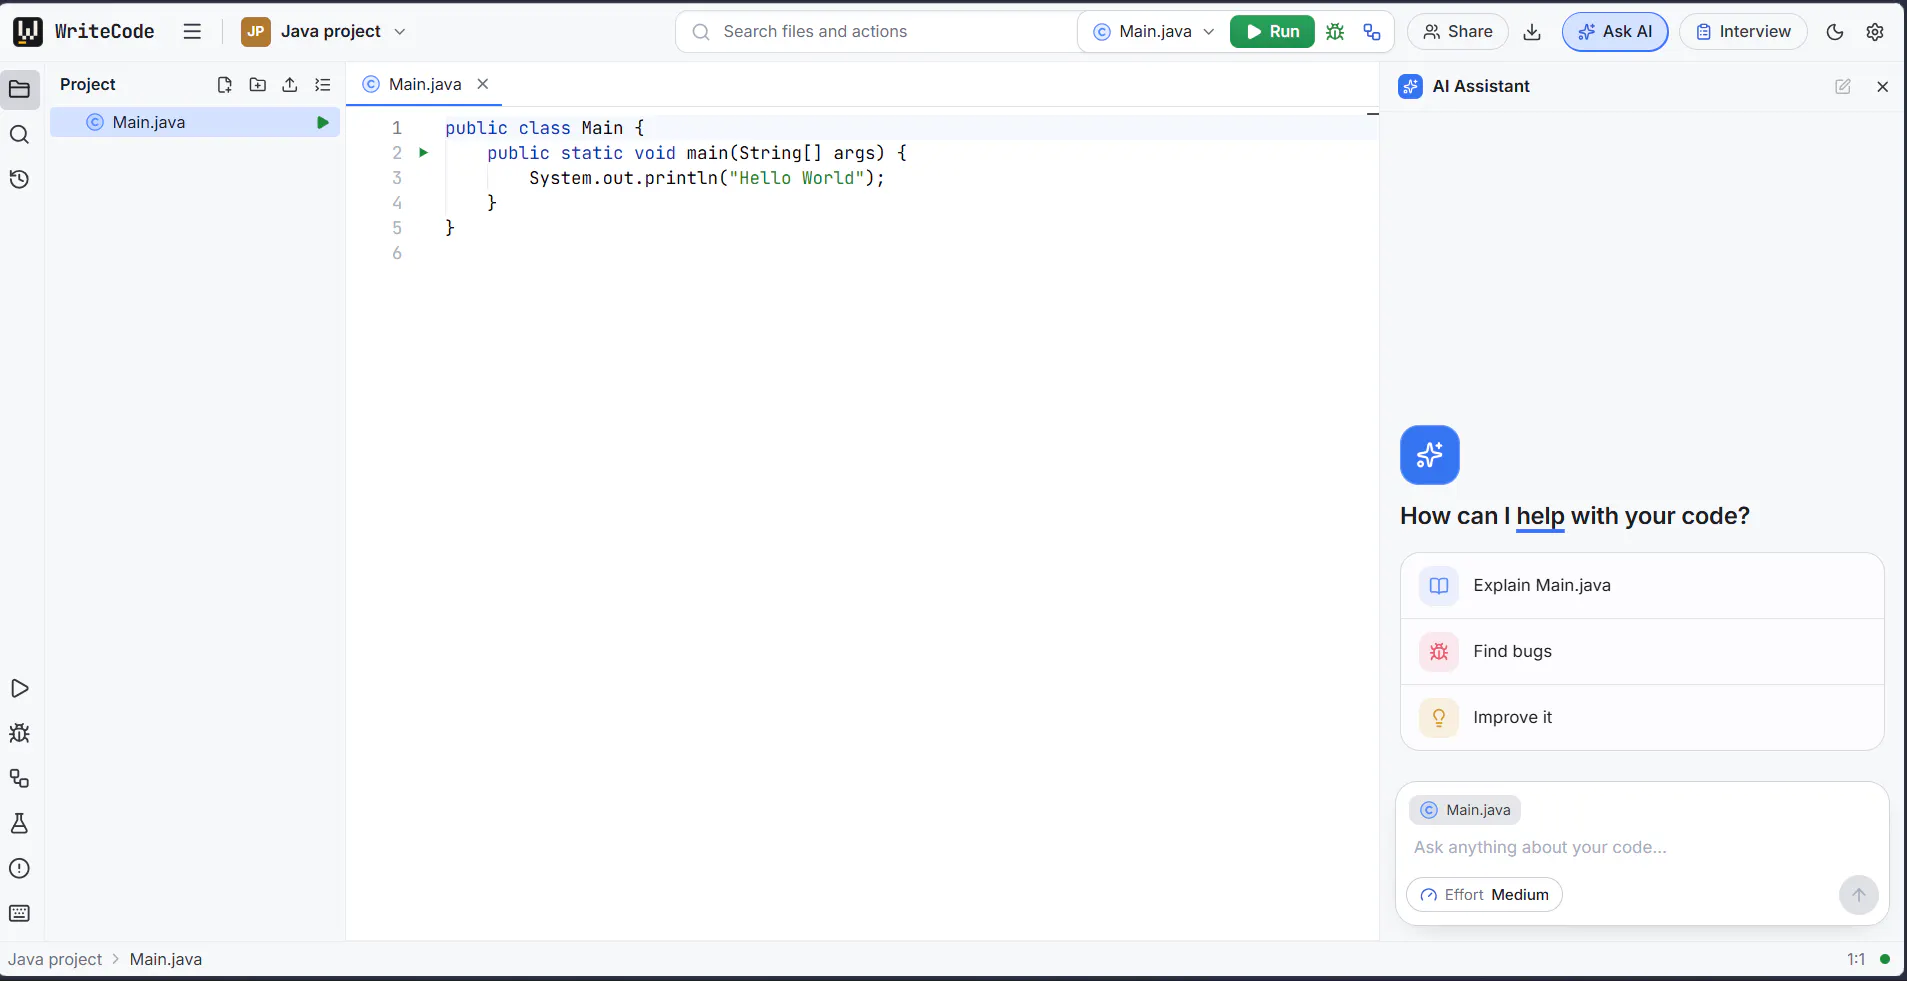This screenshot has width=1907, height=981.
Task: Open the problems alert icon in the sidebar
Action: (x=19, y=869)
